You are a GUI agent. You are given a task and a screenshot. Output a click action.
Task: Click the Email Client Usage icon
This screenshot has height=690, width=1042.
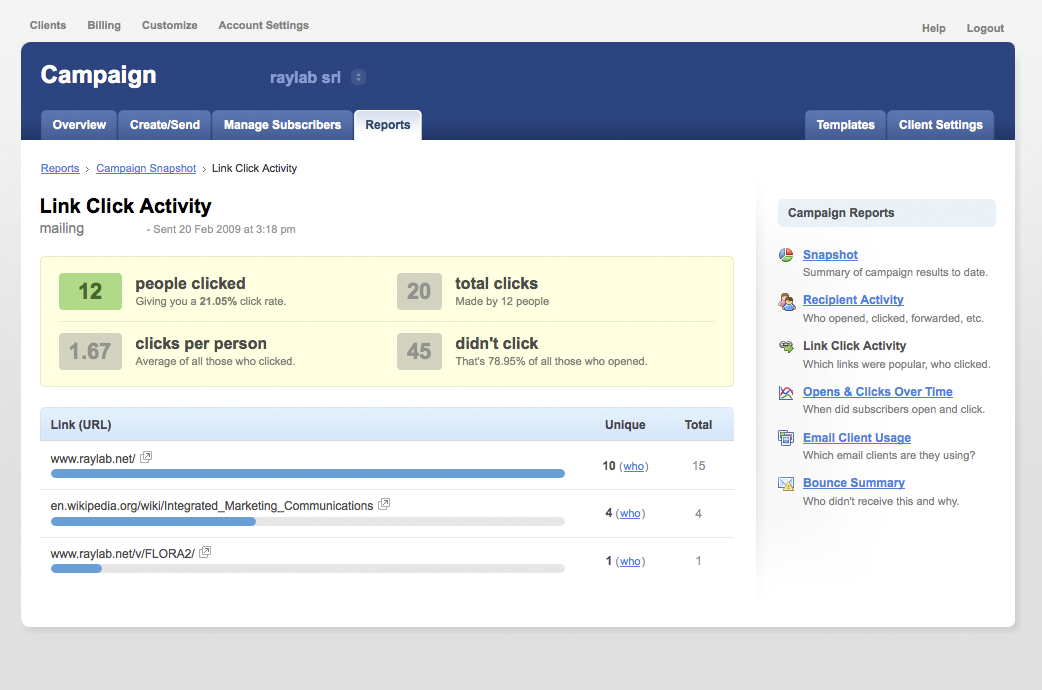click(786, 438)
